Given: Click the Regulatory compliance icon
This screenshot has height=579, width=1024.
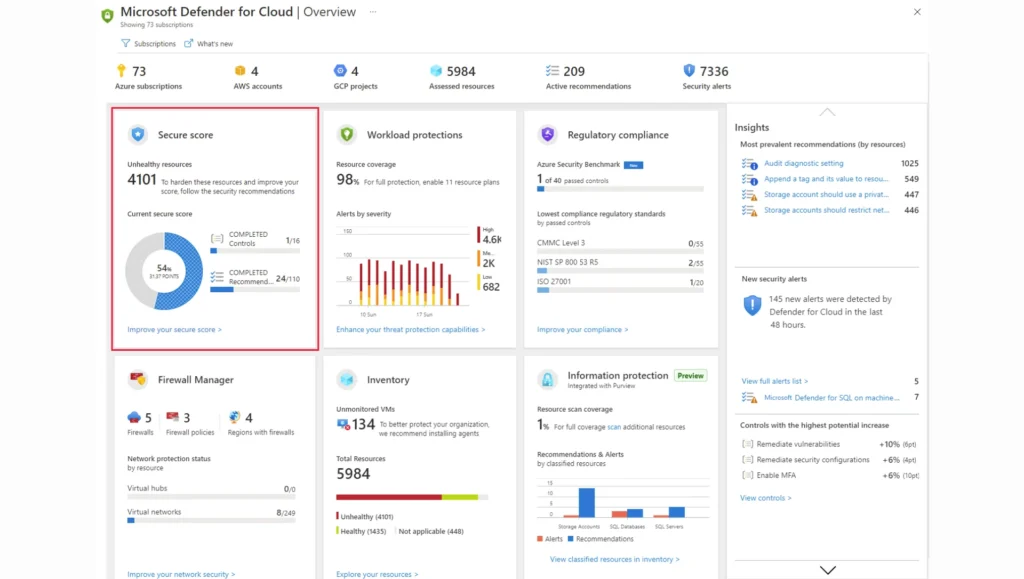Looking at the screenshot, I should 547,134.
